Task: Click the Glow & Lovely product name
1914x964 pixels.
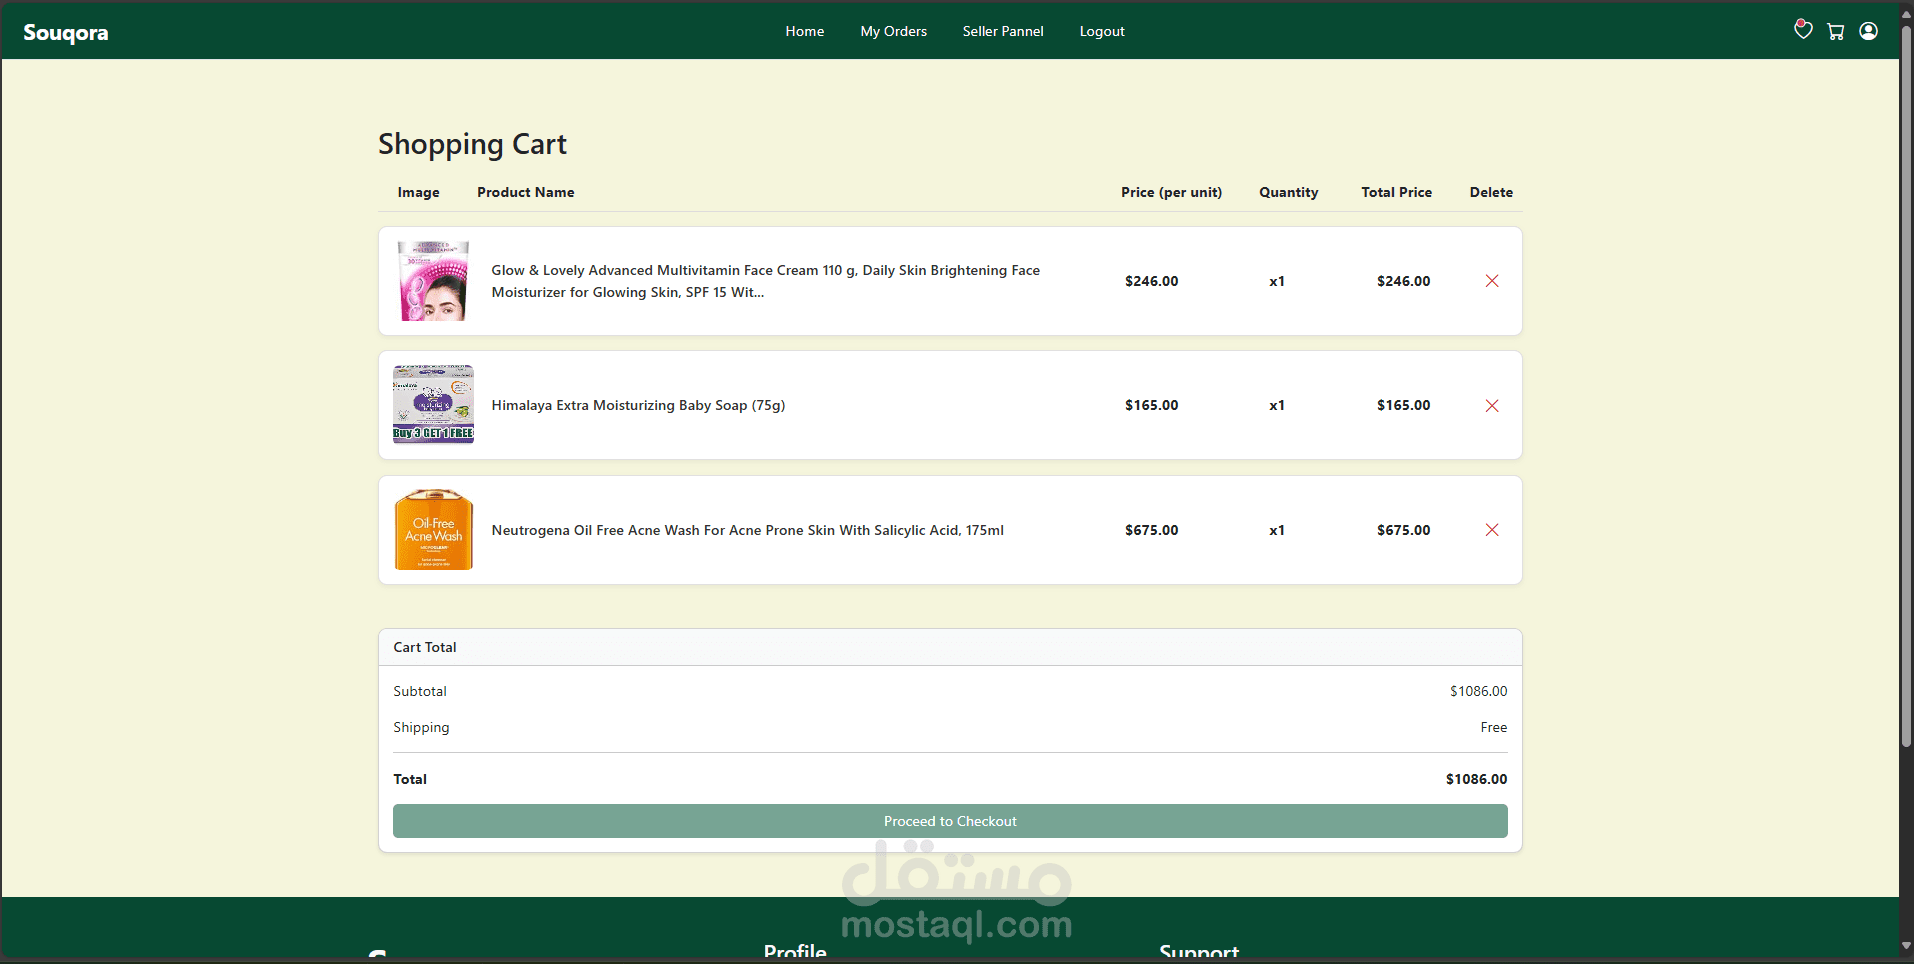Action: coord(766,281)
